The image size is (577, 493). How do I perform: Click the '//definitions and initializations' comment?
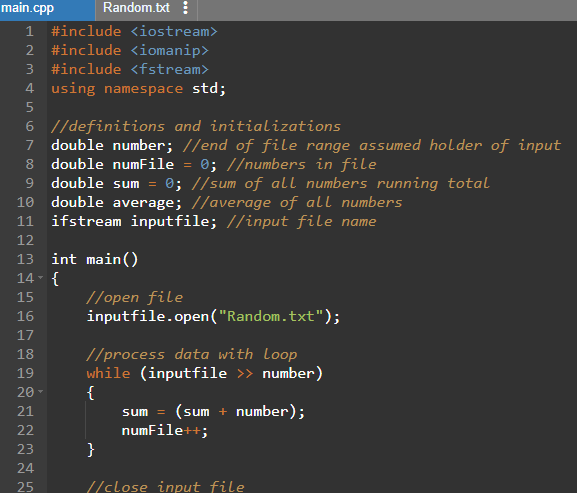pyautogui.click(x=196, y=127)
